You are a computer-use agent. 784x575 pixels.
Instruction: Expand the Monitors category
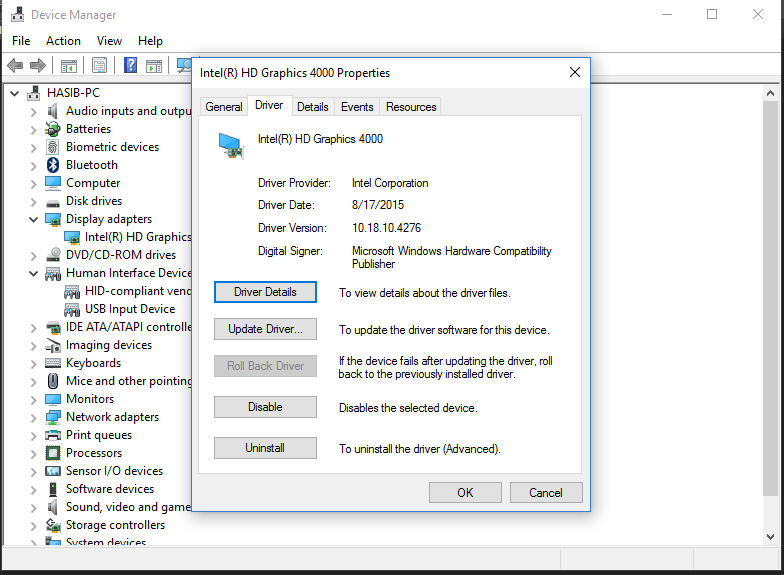(x=34, y=400)
